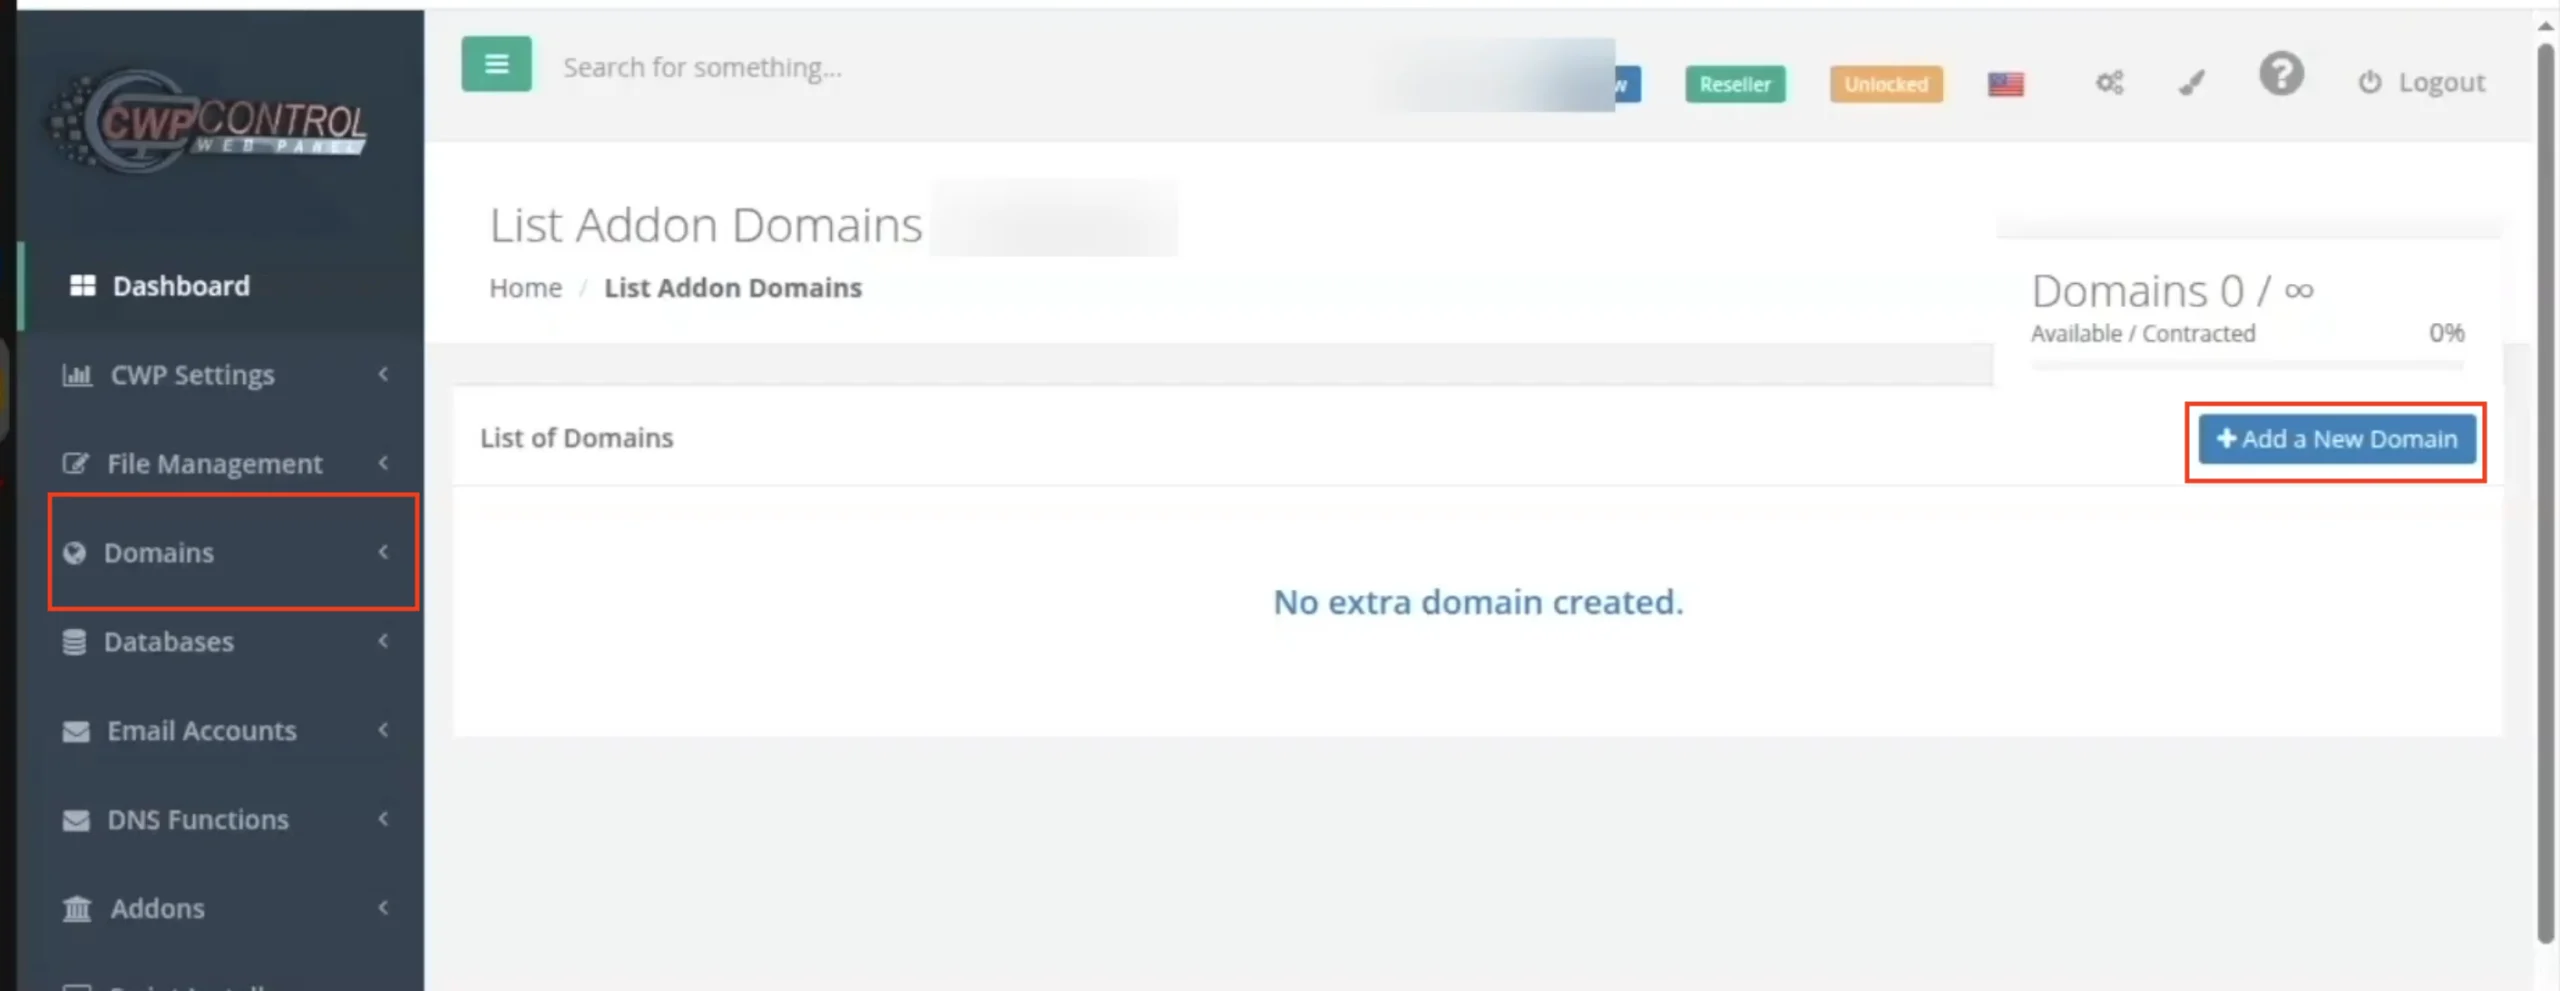Click the No extra domain created message
2560x991 pixels.
tap(1478, 602)
